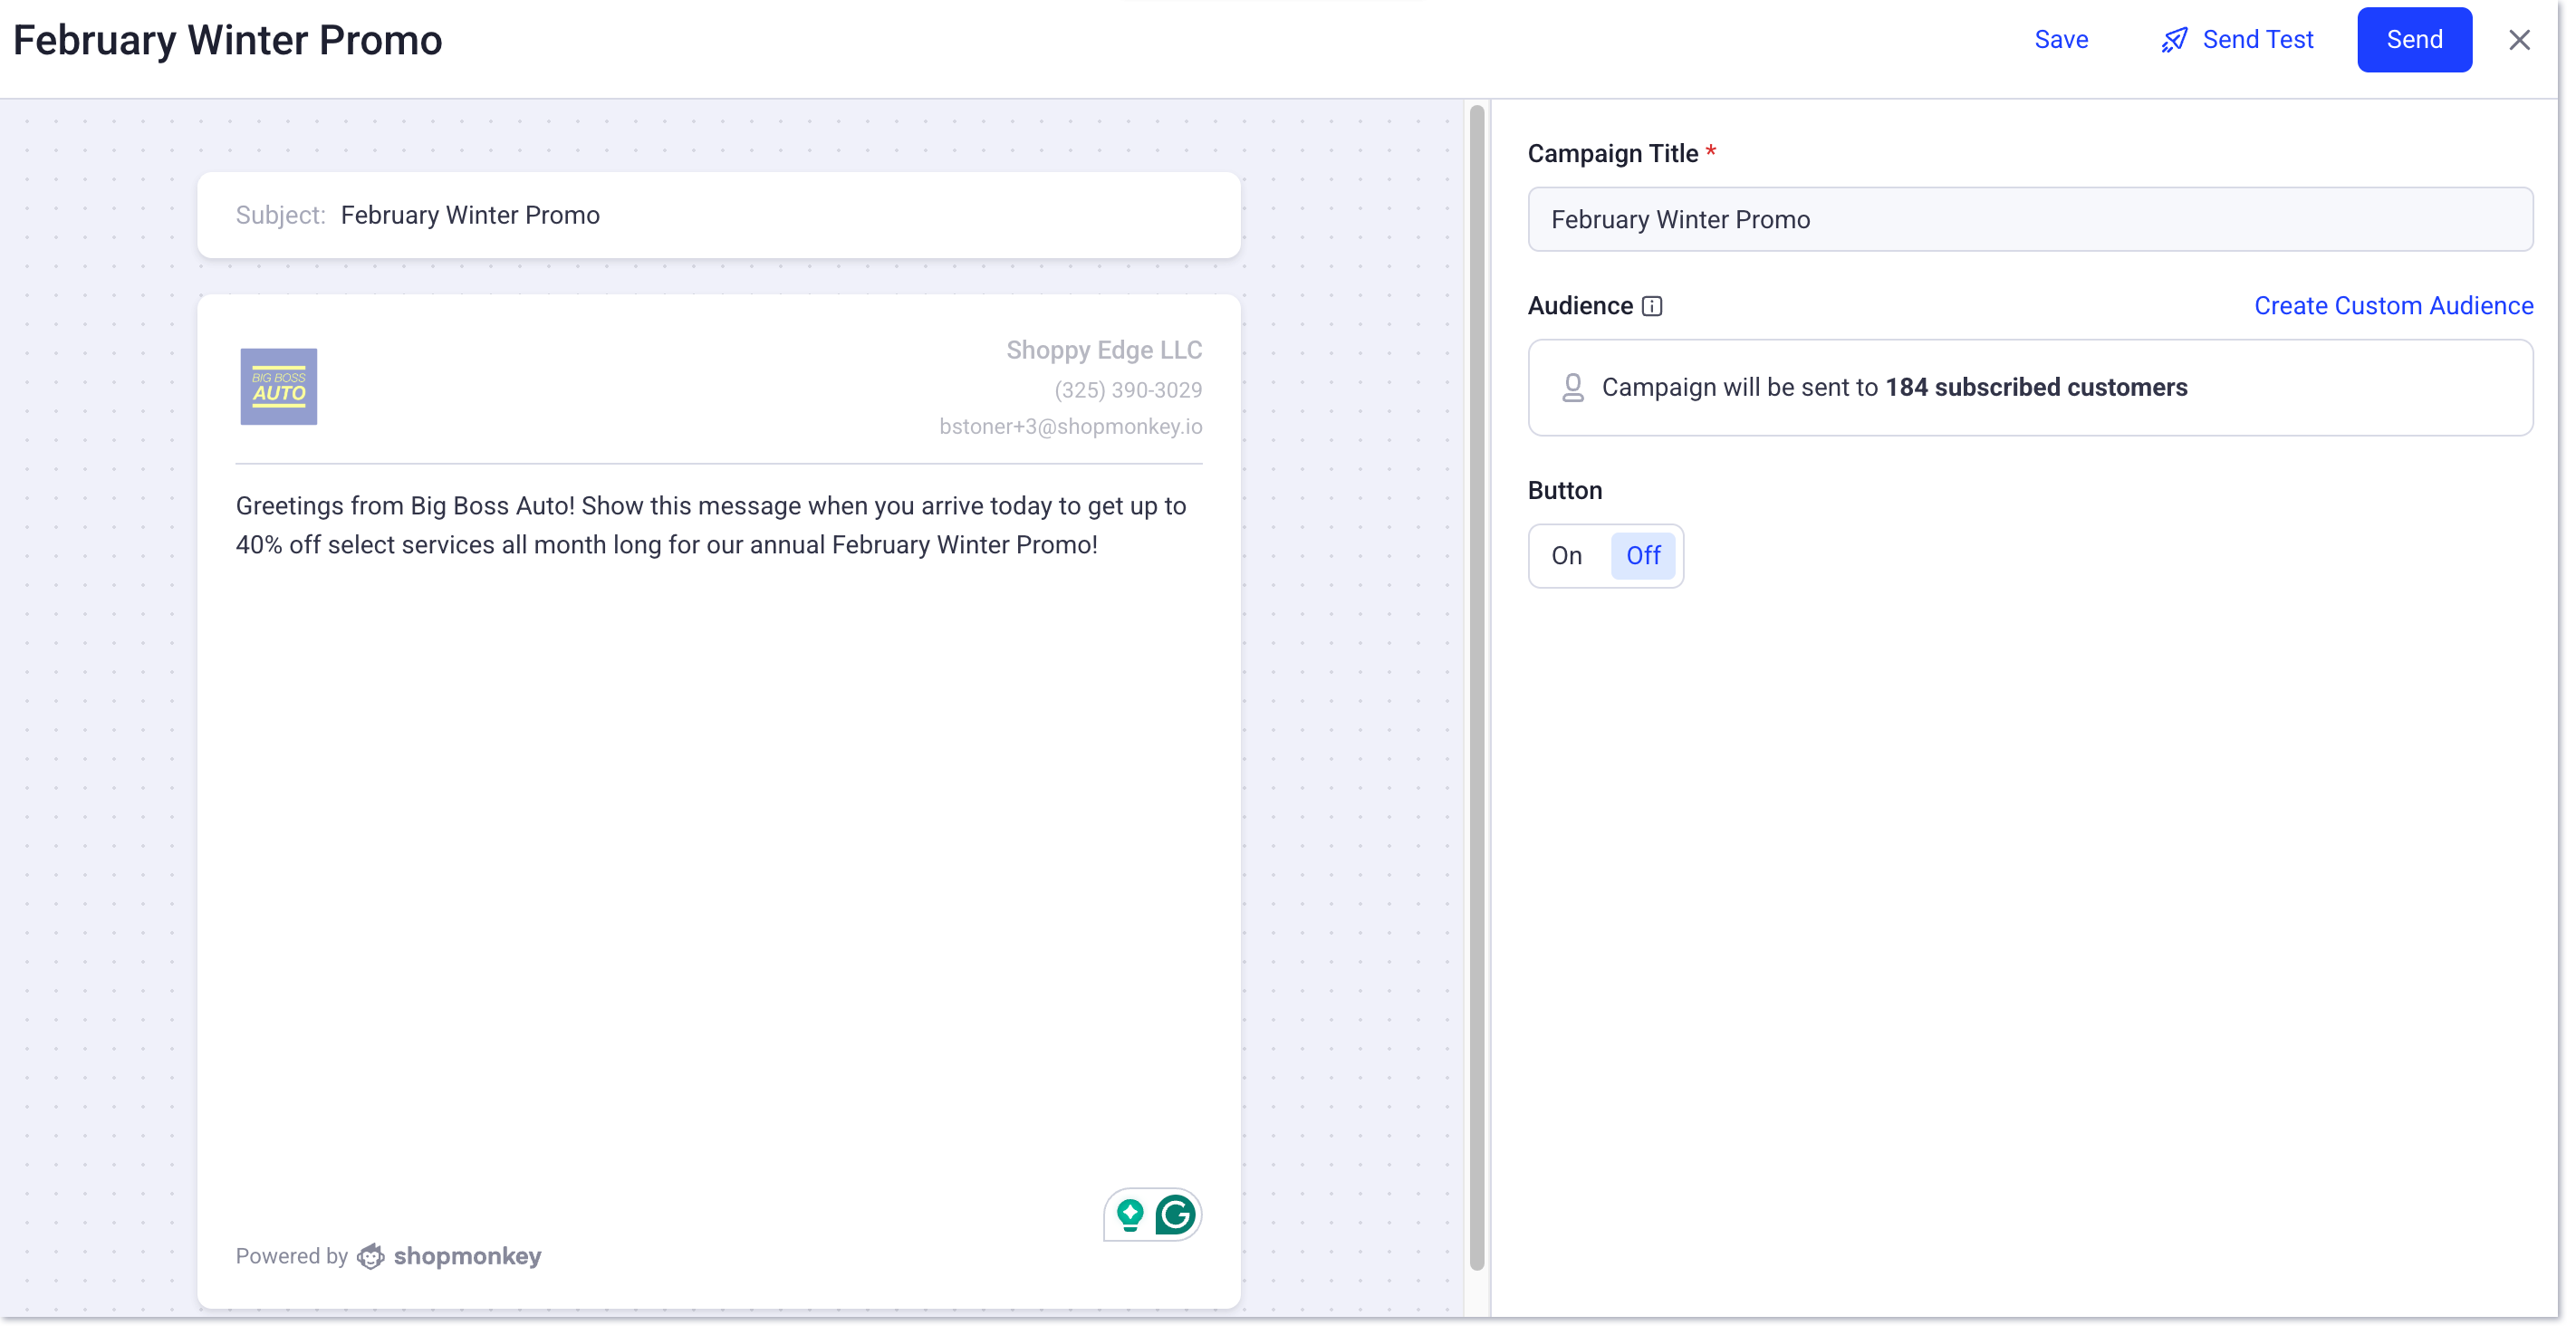Click the email body greeting text
Image resolution: width=2576 pixels, height=1335 pixels.
pos(710,525)
